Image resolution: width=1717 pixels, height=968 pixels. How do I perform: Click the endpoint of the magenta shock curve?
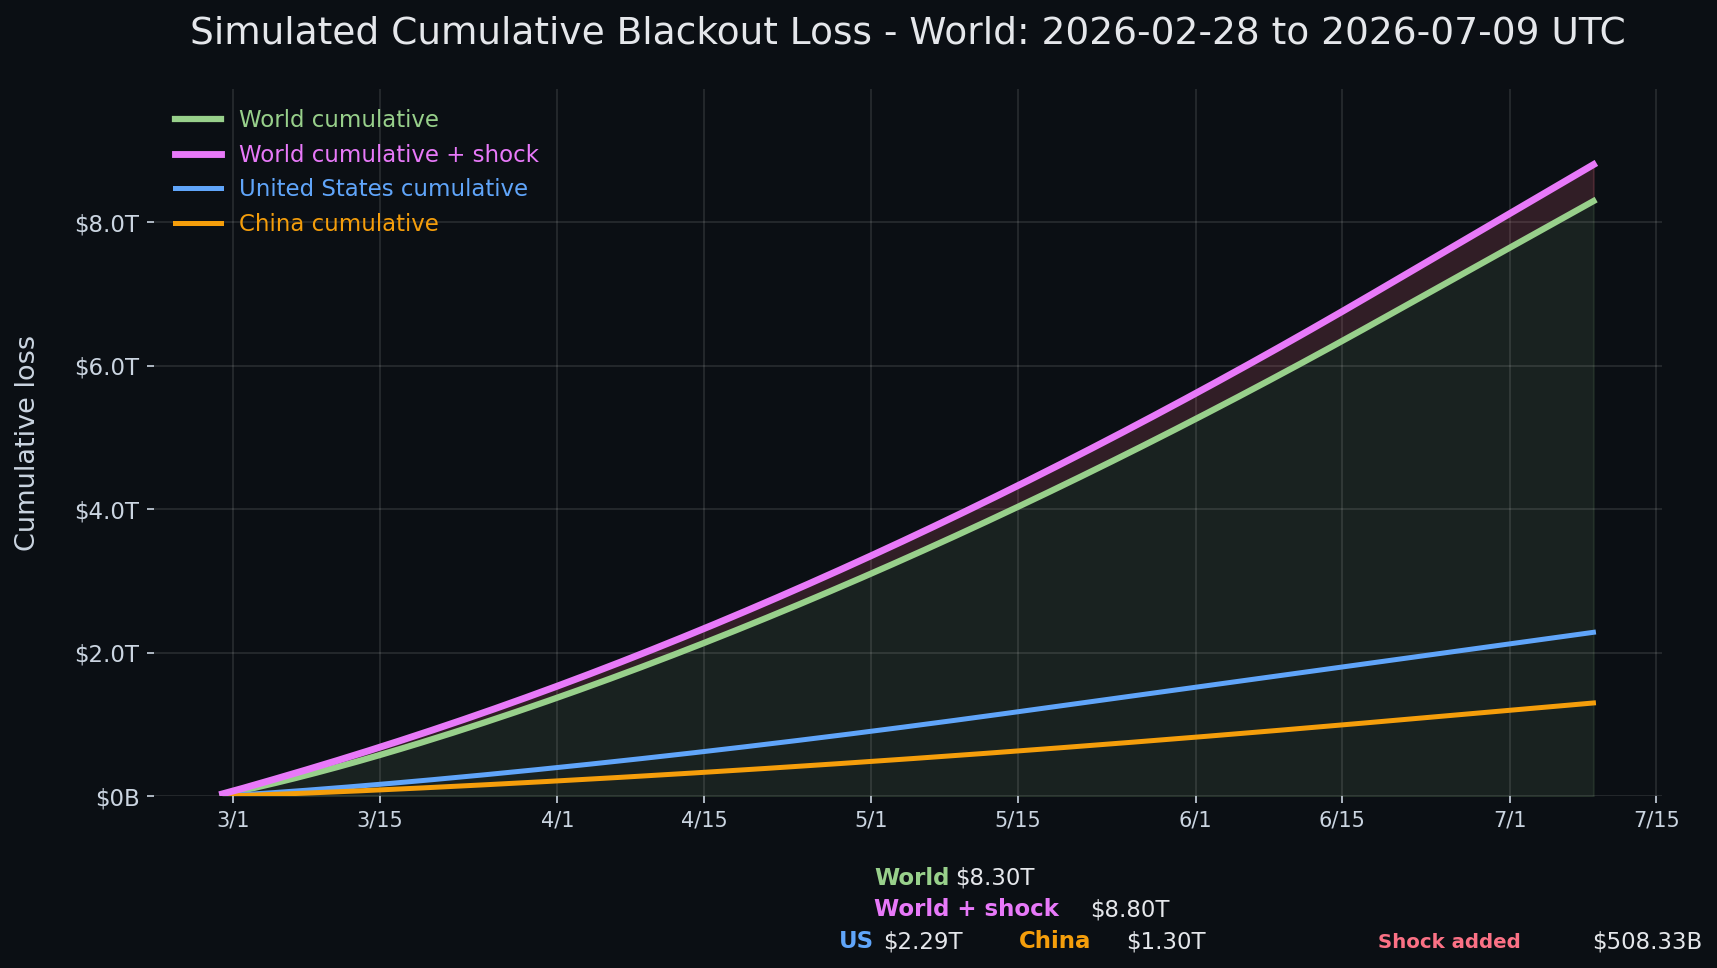pyautogui.click(x=1594, y=163)
